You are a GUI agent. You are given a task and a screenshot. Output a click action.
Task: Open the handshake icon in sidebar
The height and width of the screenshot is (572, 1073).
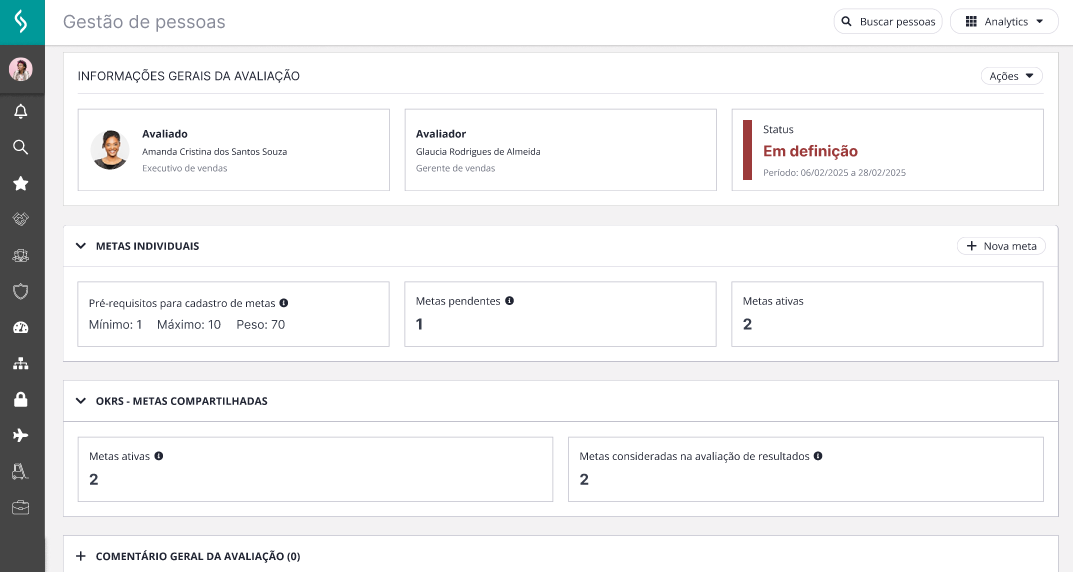[21, 219]
